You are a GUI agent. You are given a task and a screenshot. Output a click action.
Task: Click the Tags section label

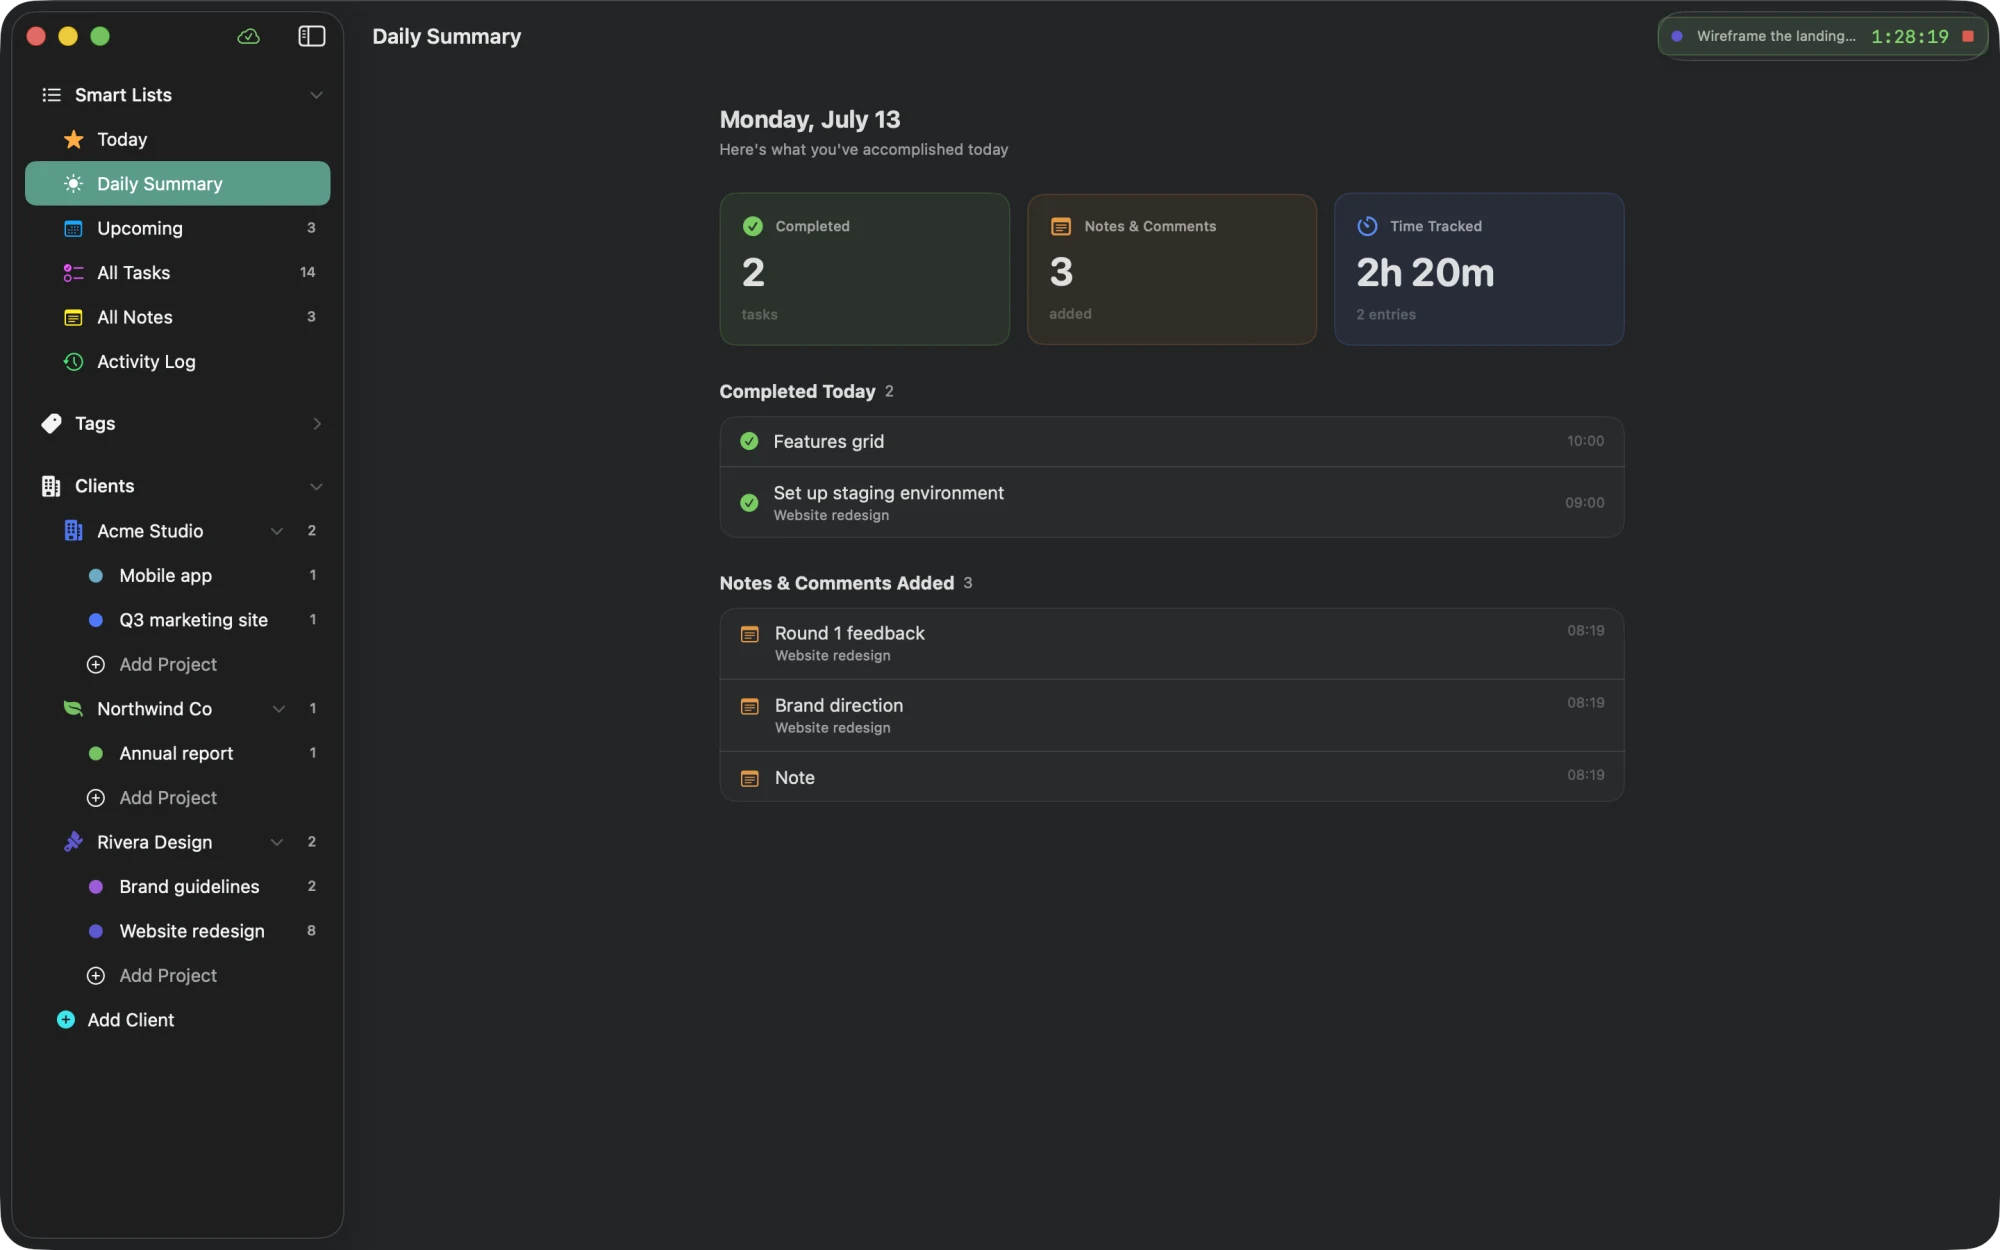pos(95,424)
